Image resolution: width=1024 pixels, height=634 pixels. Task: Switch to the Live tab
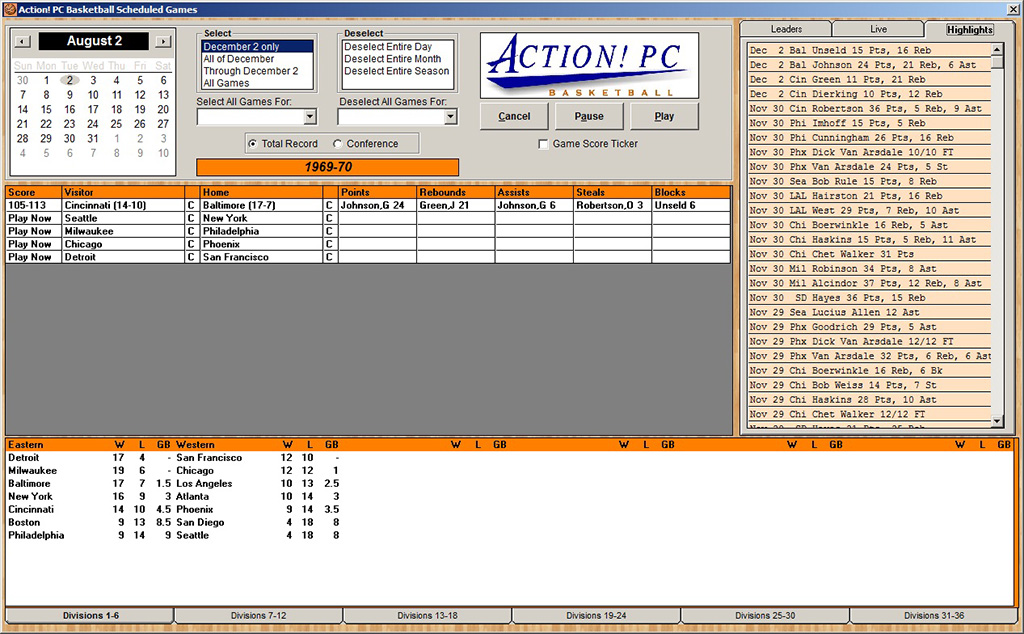point(878,29)
